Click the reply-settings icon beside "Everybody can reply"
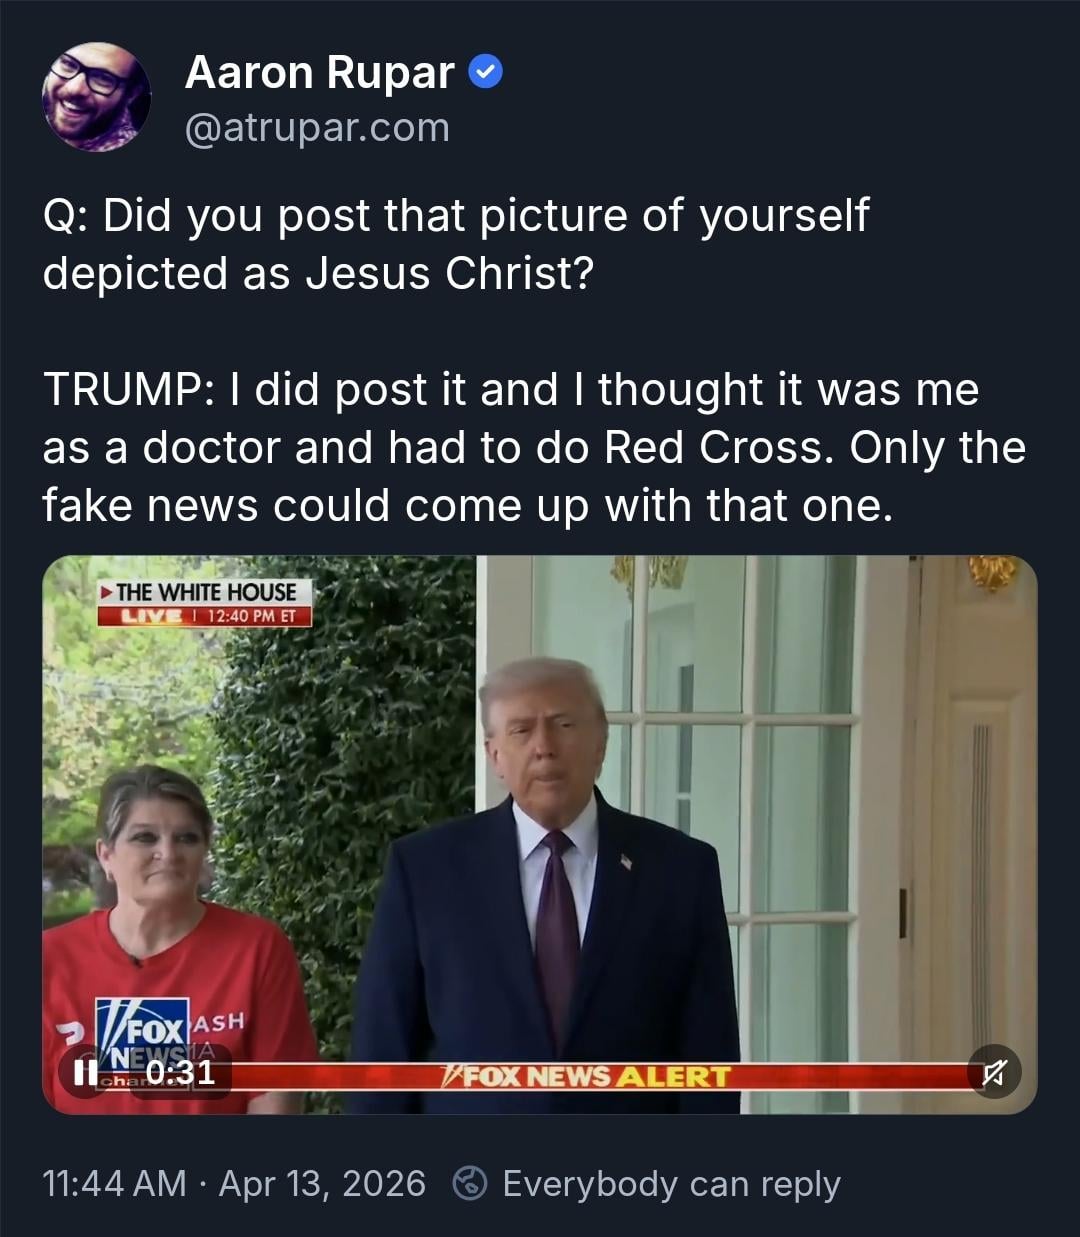1080x1237 pixels. click(469, 1184)
